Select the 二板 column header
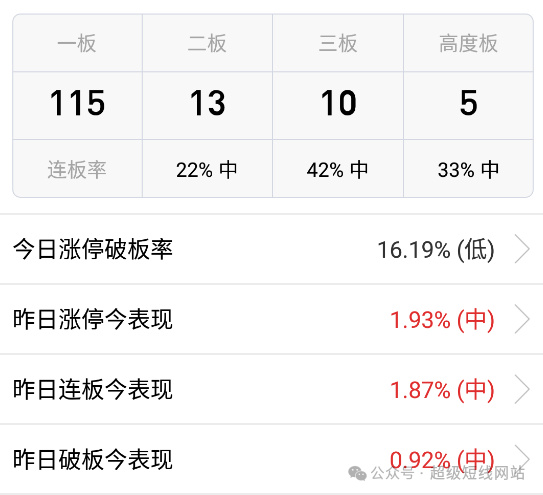Viewport: 543px width, 495px height. (207, 43)
